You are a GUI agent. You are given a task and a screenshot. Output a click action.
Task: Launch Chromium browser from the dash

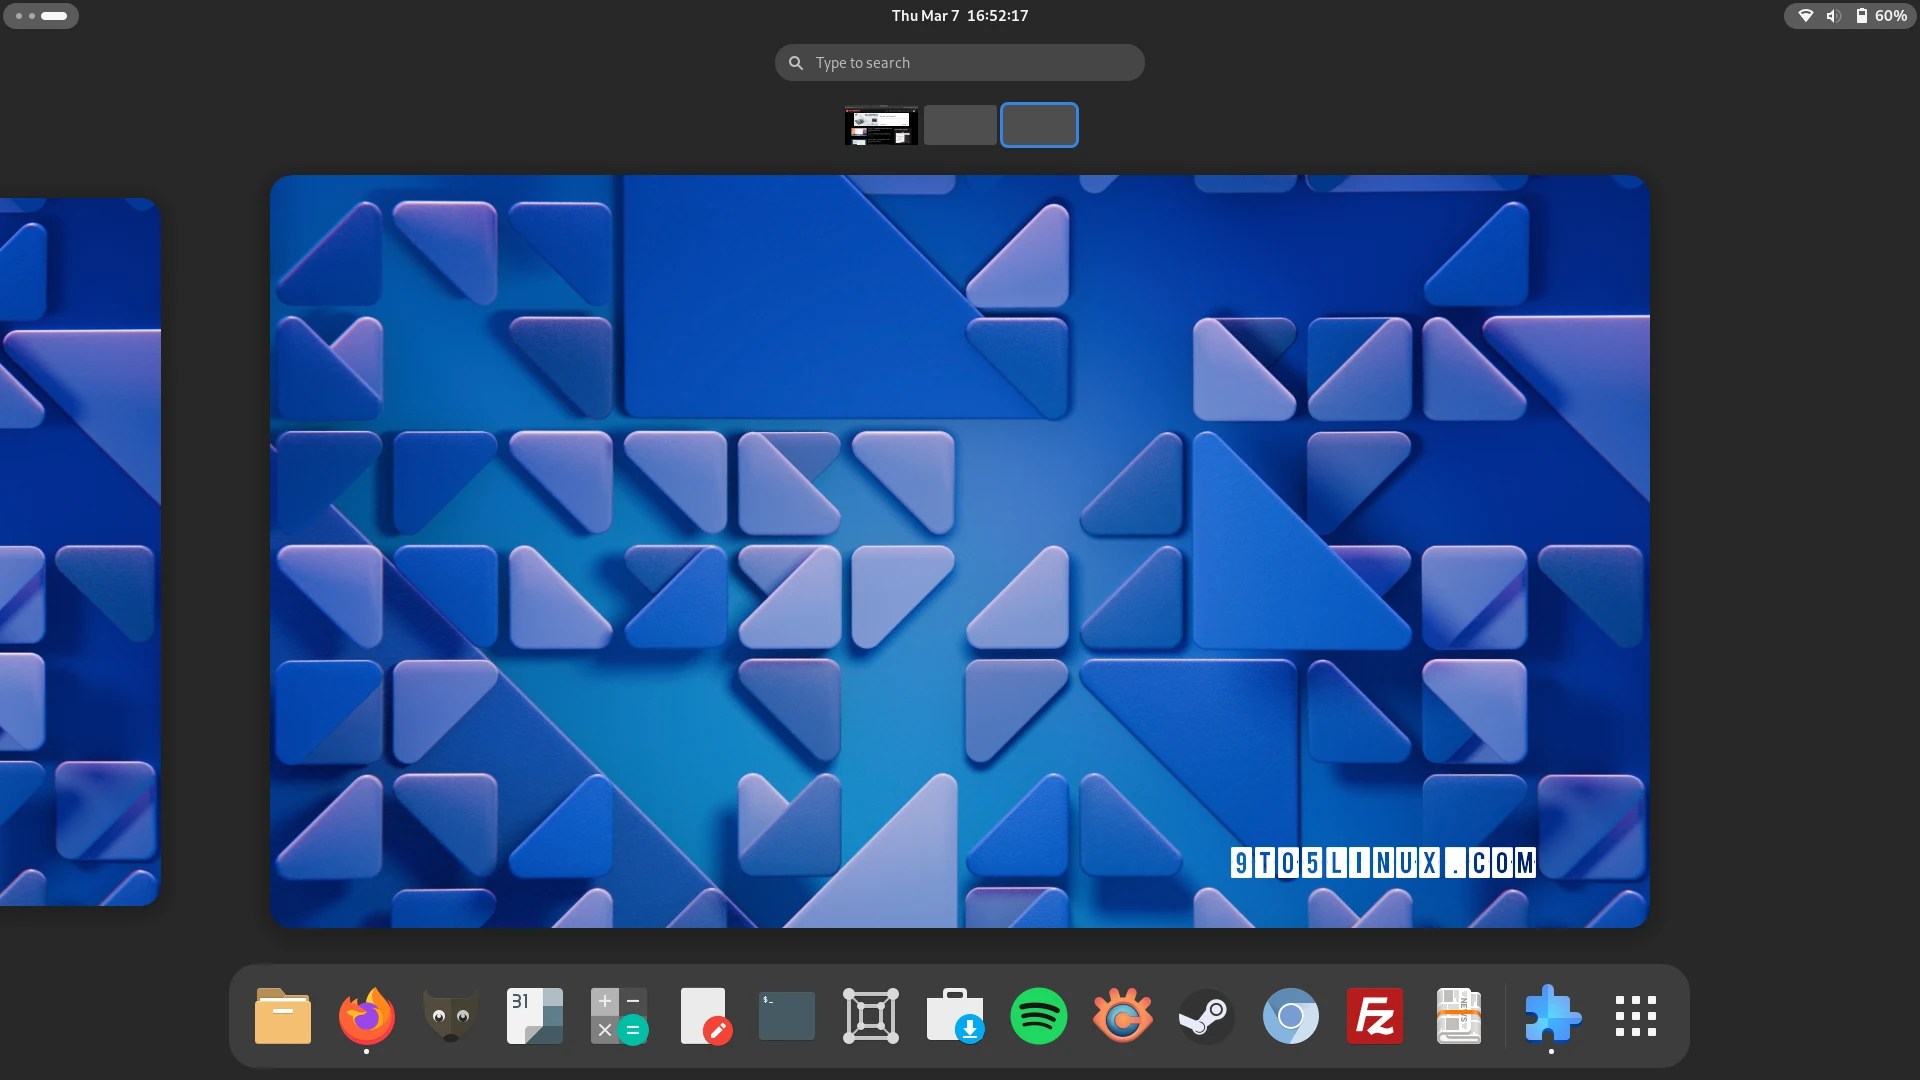click(x=1291, y=1016)
